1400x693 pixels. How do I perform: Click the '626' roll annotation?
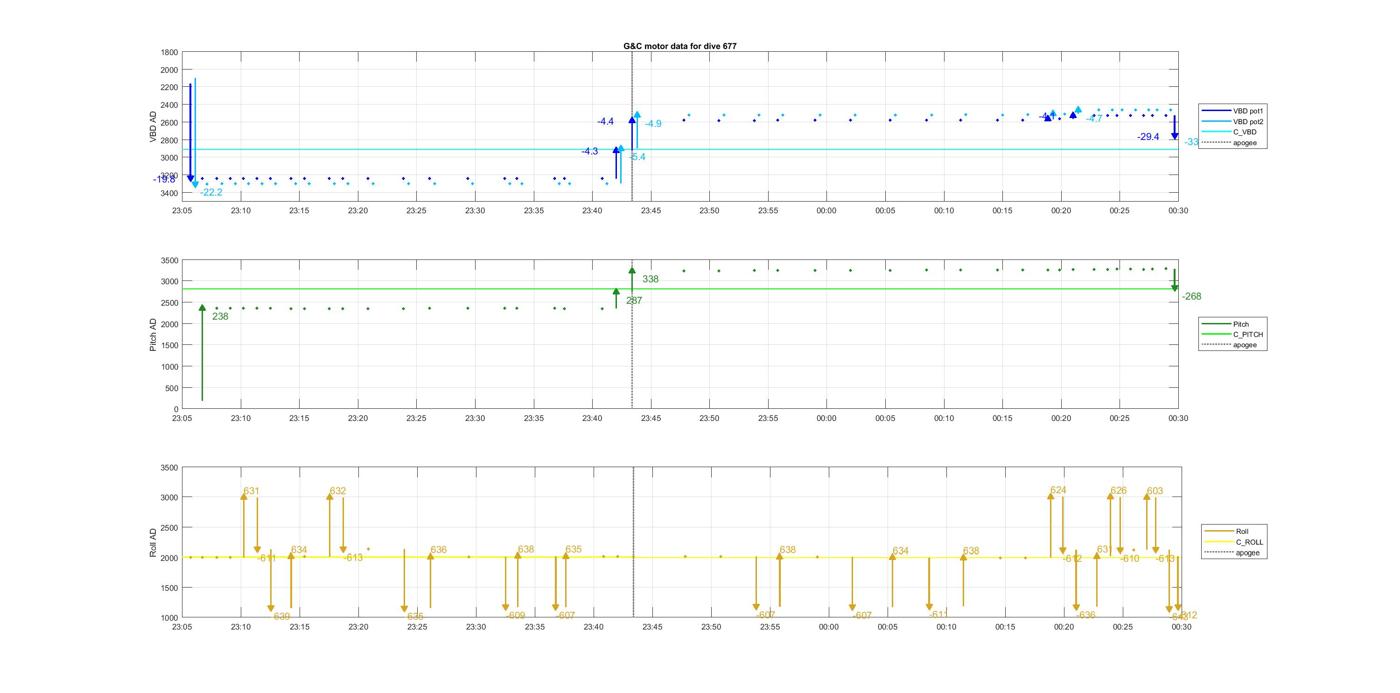[1118, 491]
